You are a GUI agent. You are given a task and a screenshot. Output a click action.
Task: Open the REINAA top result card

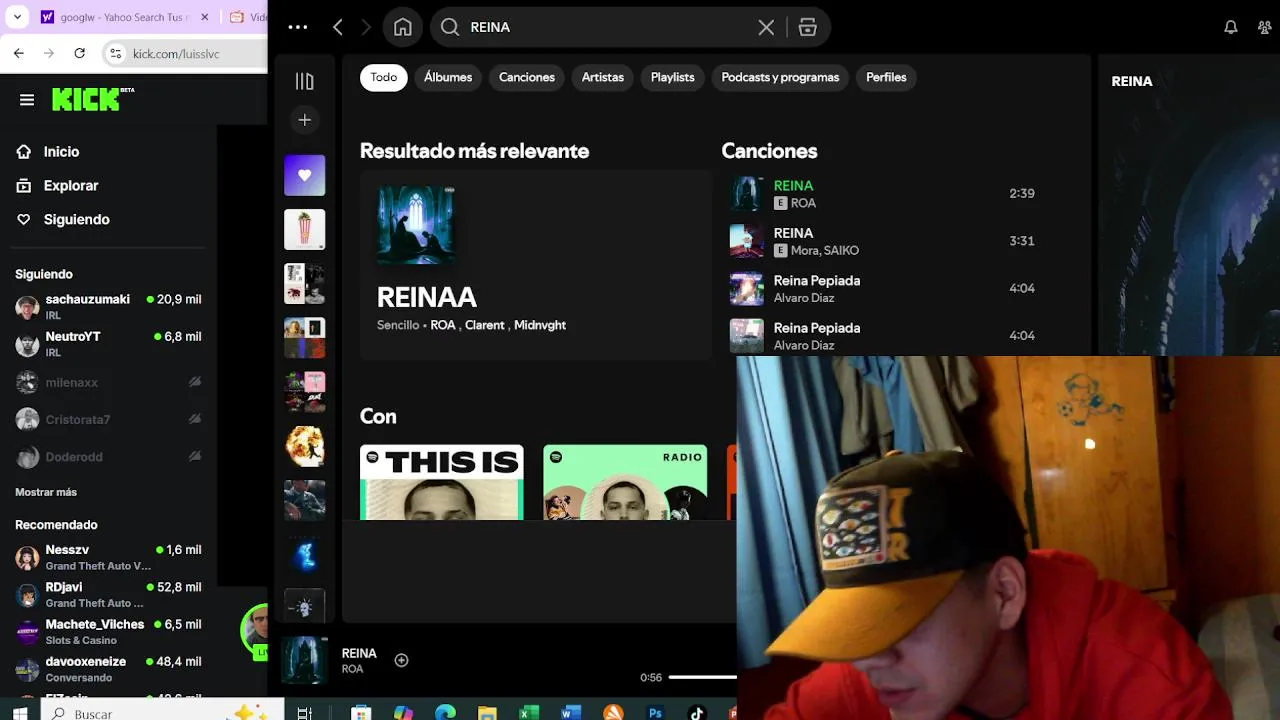point(535,266)
